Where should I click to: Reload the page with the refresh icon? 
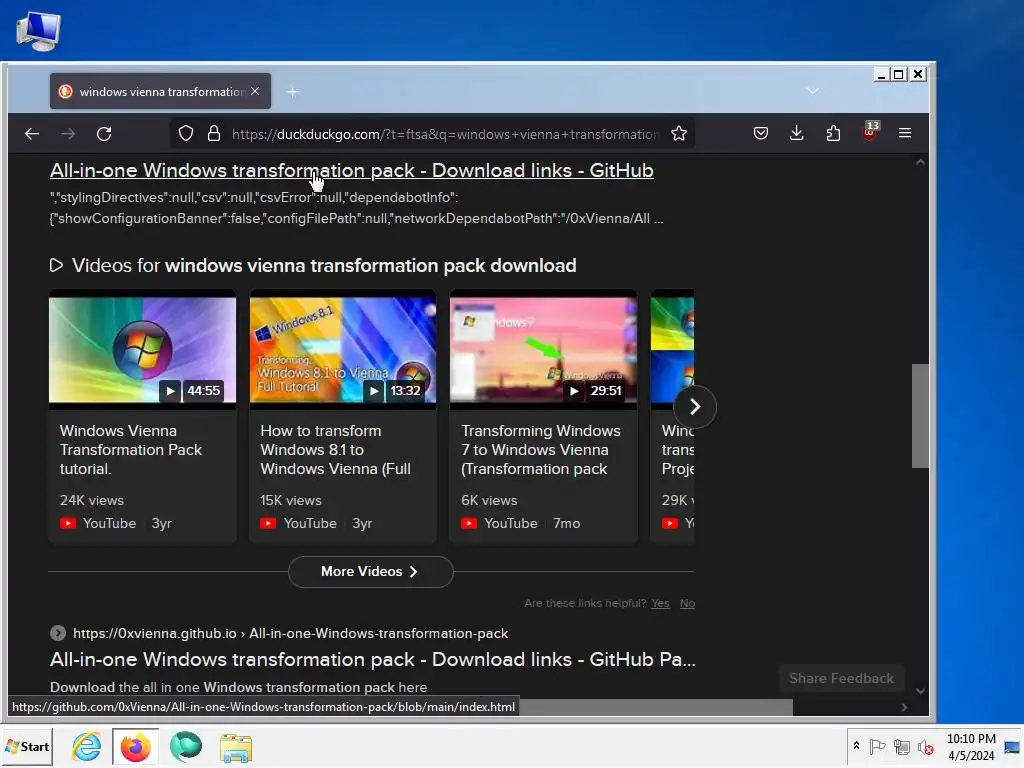pyautogui.click(x=104, y=134)
